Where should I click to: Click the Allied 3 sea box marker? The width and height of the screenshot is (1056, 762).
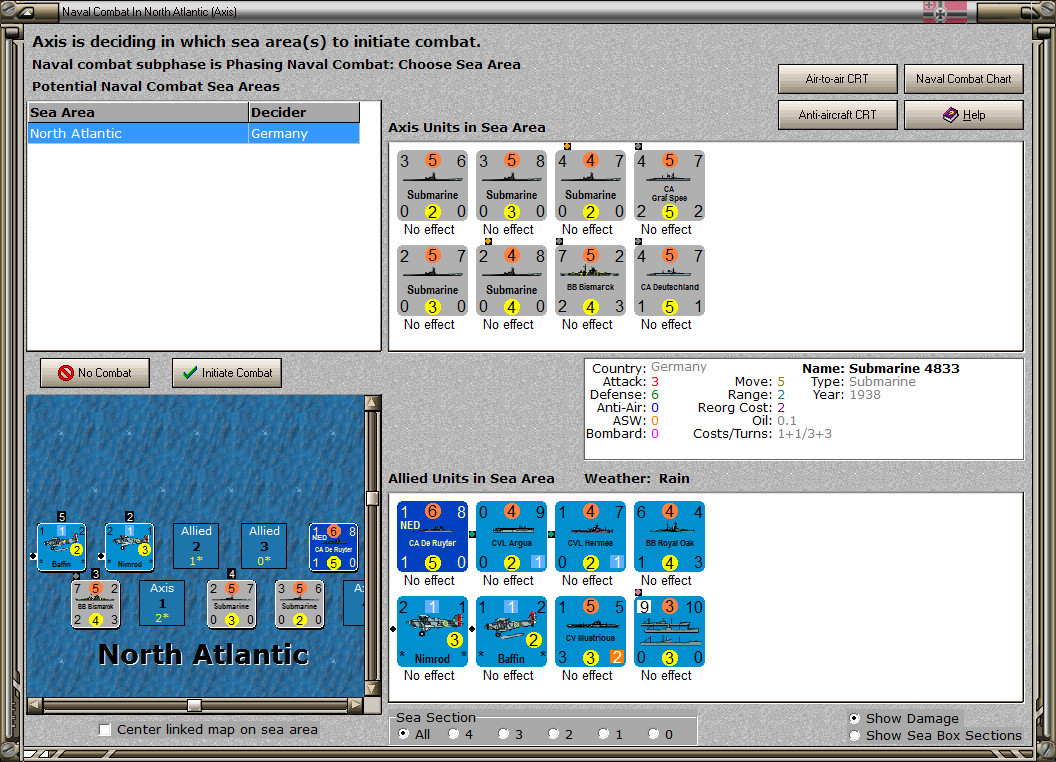coord(264,546)
